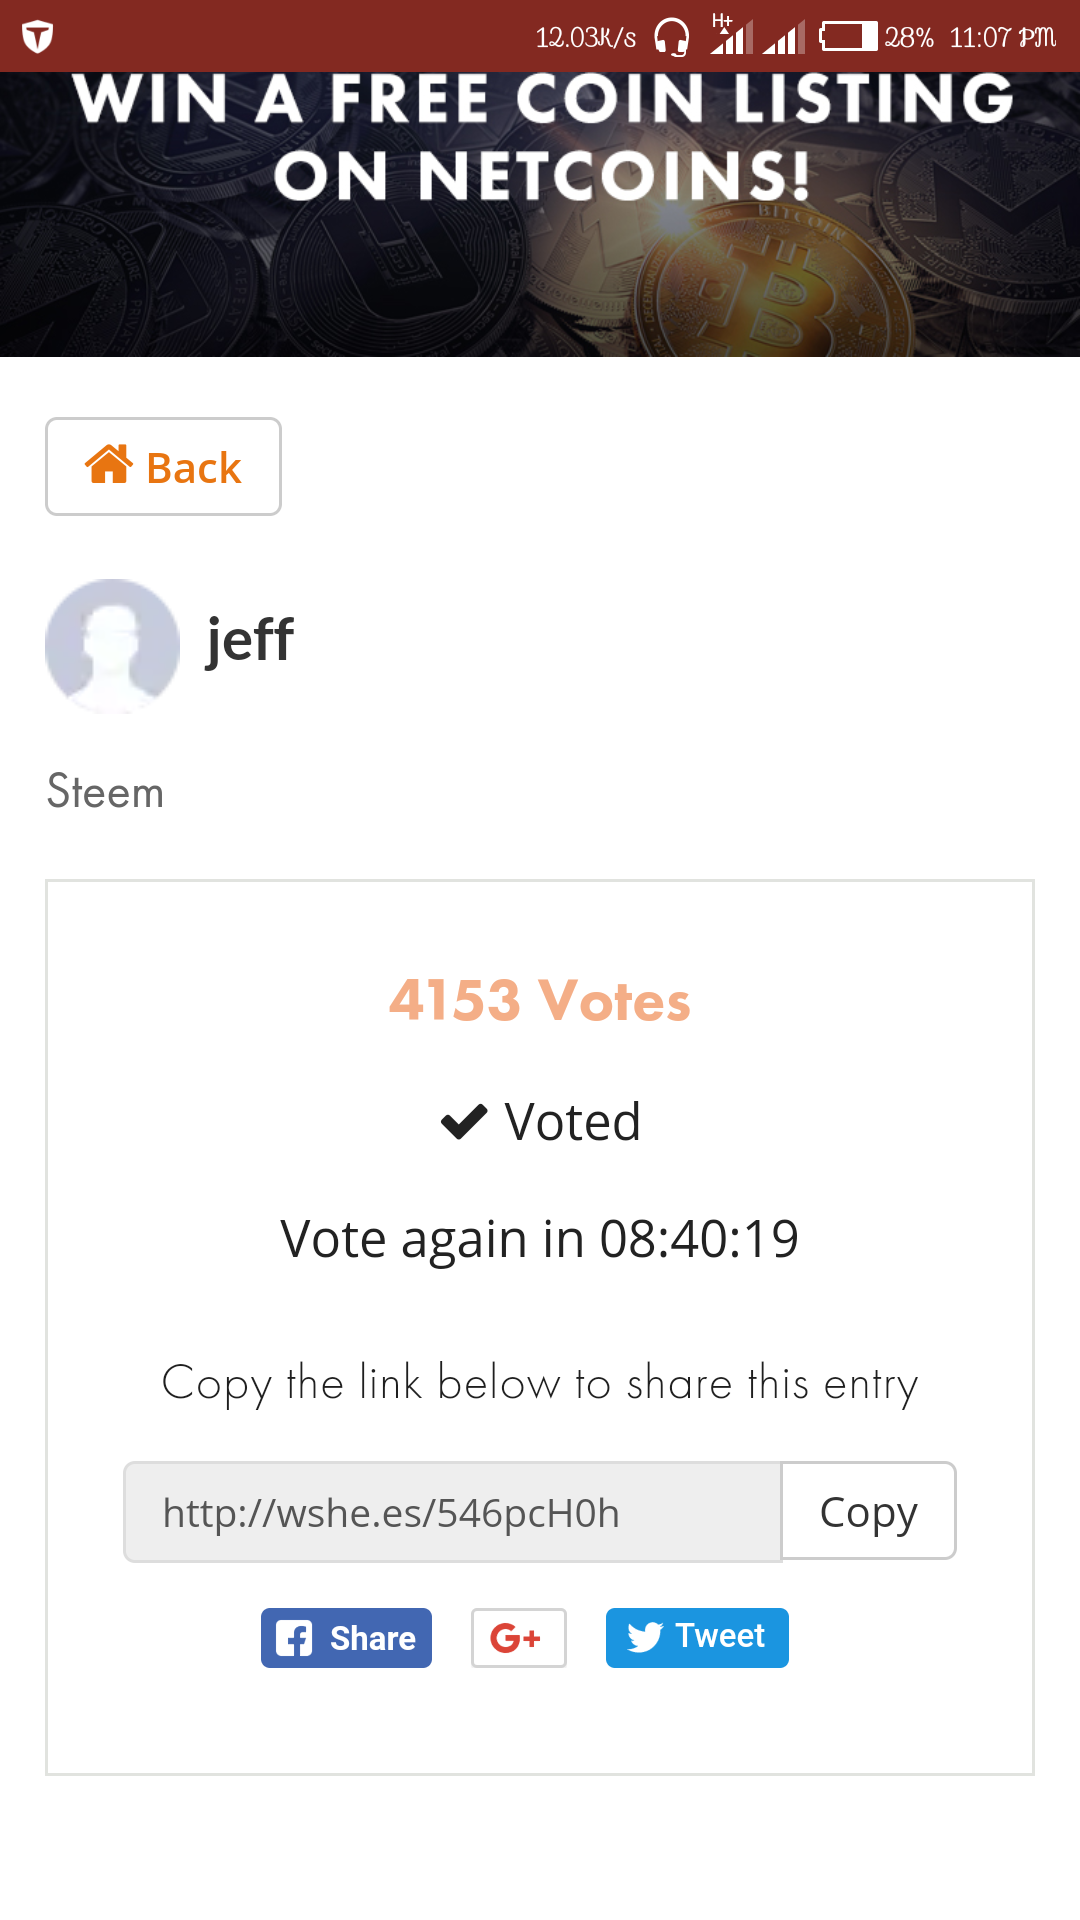Select the wshe.es share link field
This screenshot has height=1920, width=1080.
tap(452, 1512)
